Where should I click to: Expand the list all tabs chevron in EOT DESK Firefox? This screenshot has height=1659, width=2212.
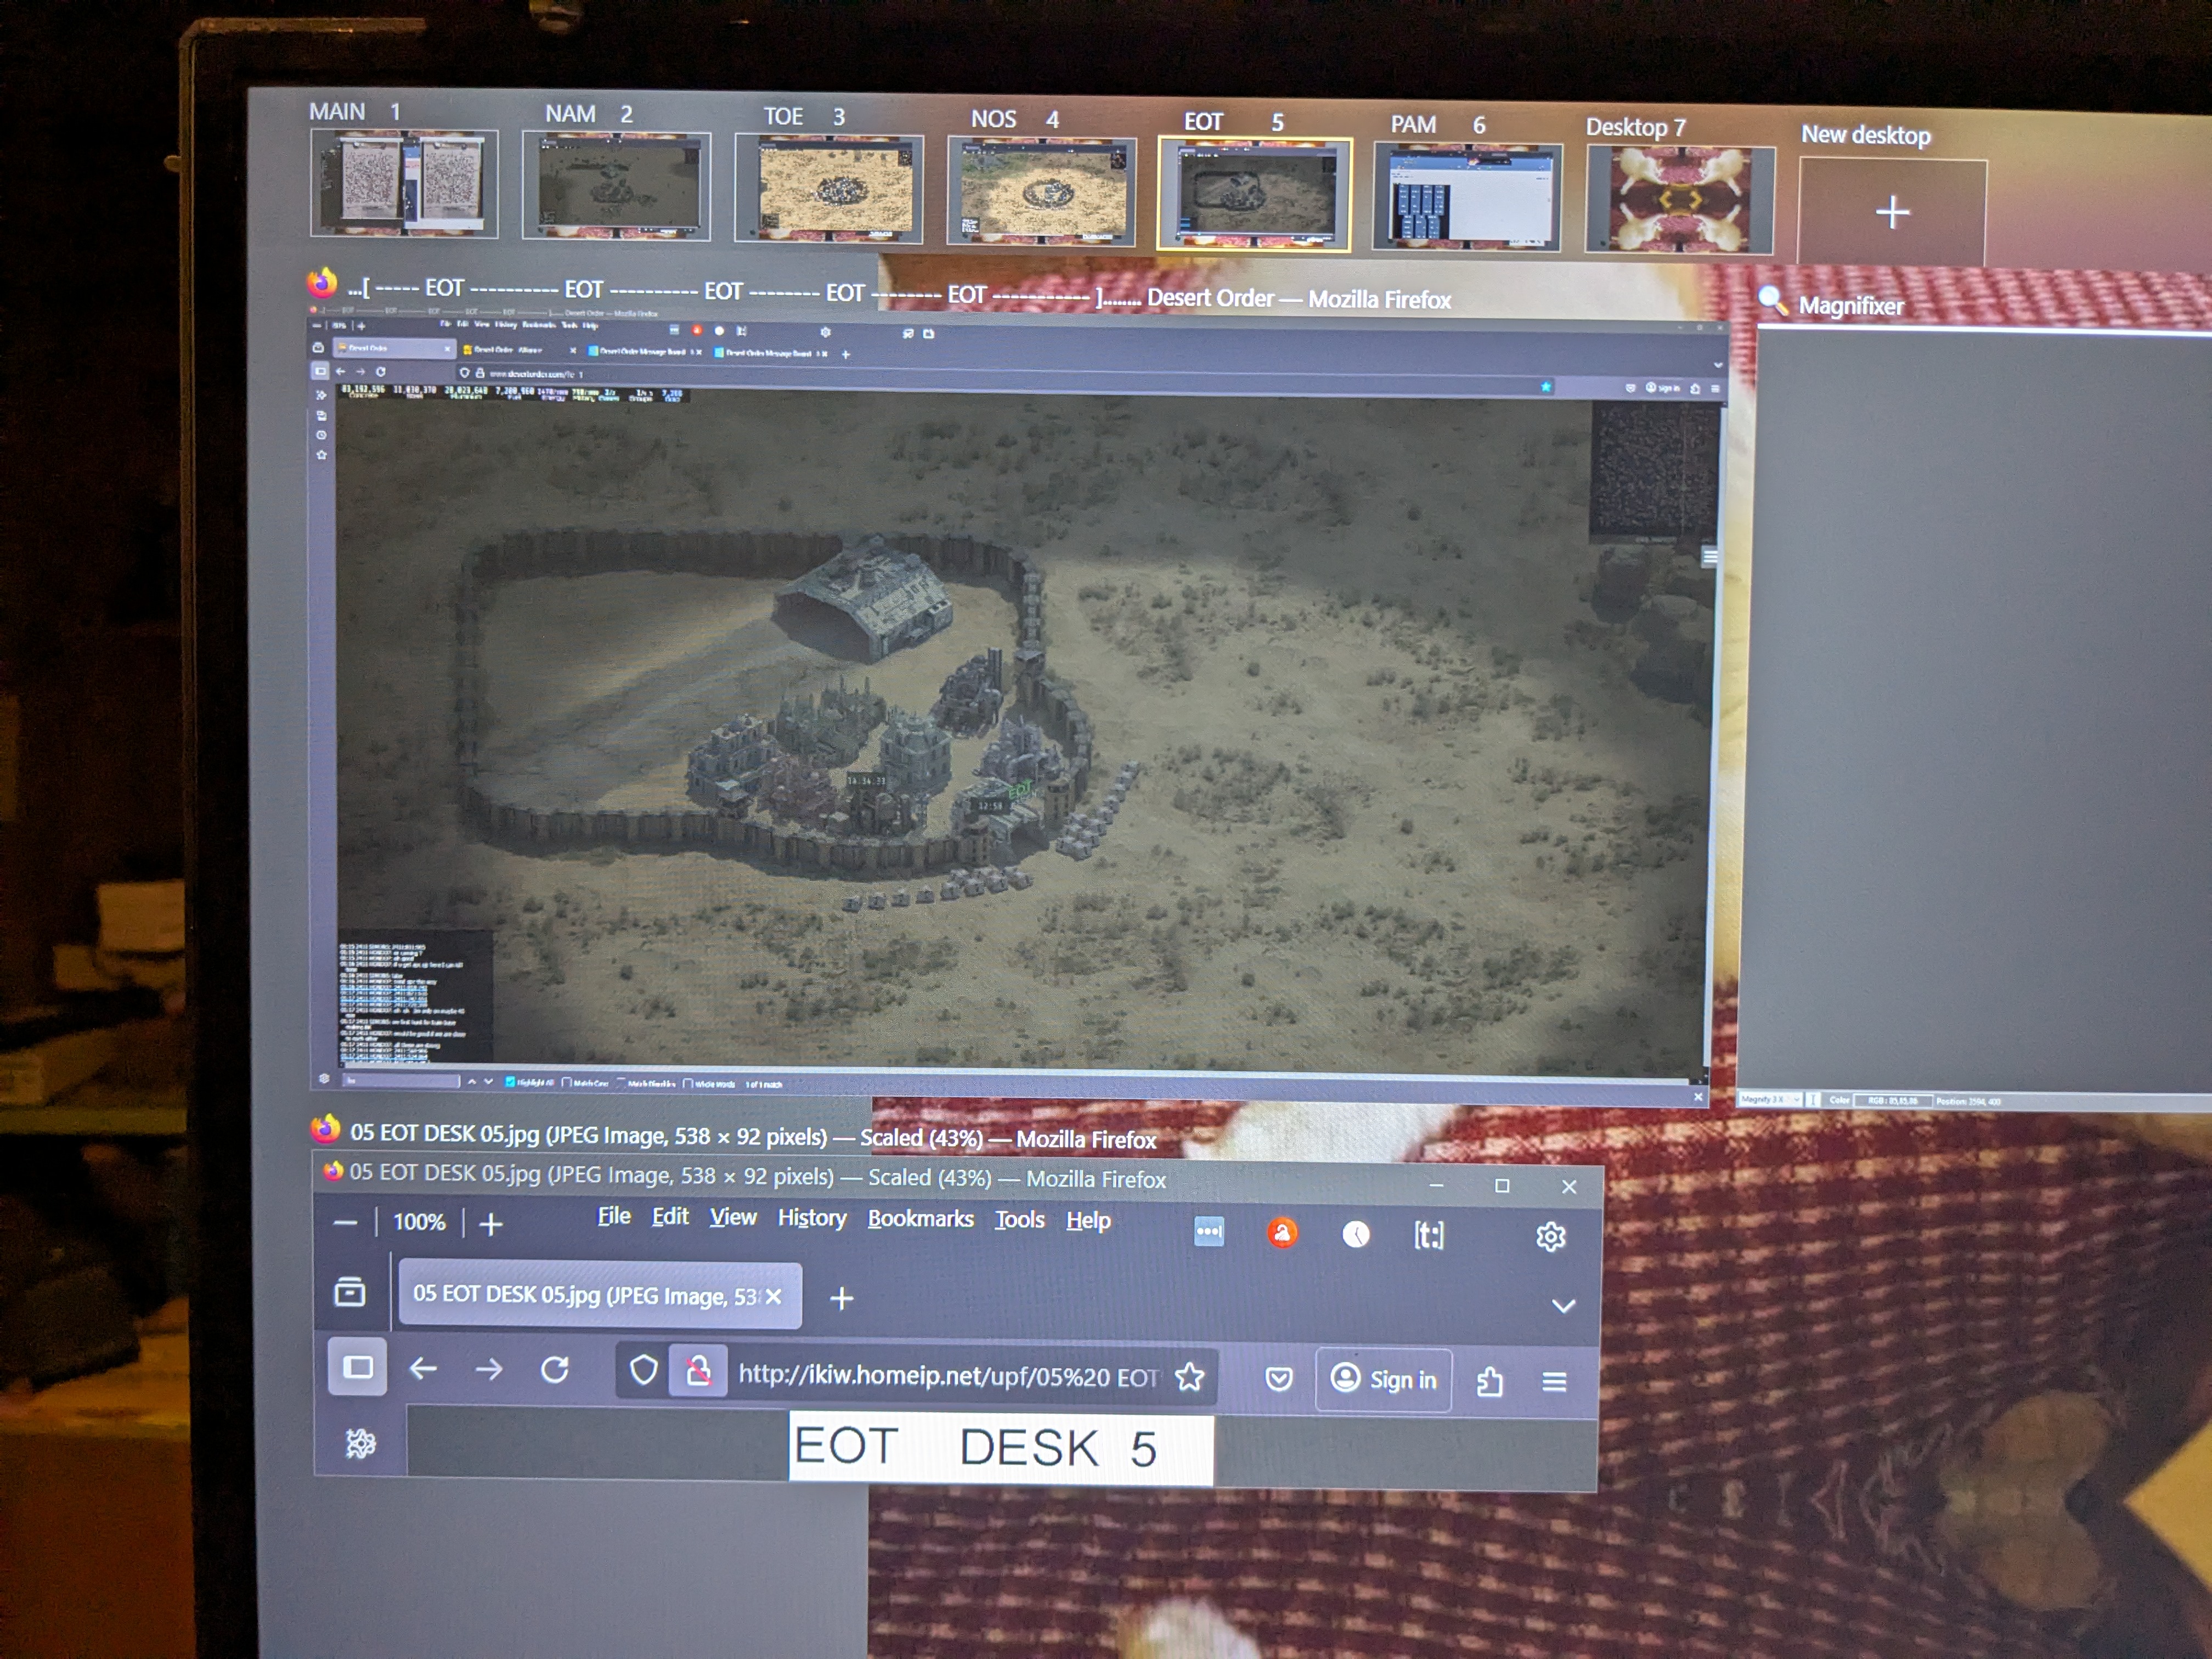[1563, 1306]
